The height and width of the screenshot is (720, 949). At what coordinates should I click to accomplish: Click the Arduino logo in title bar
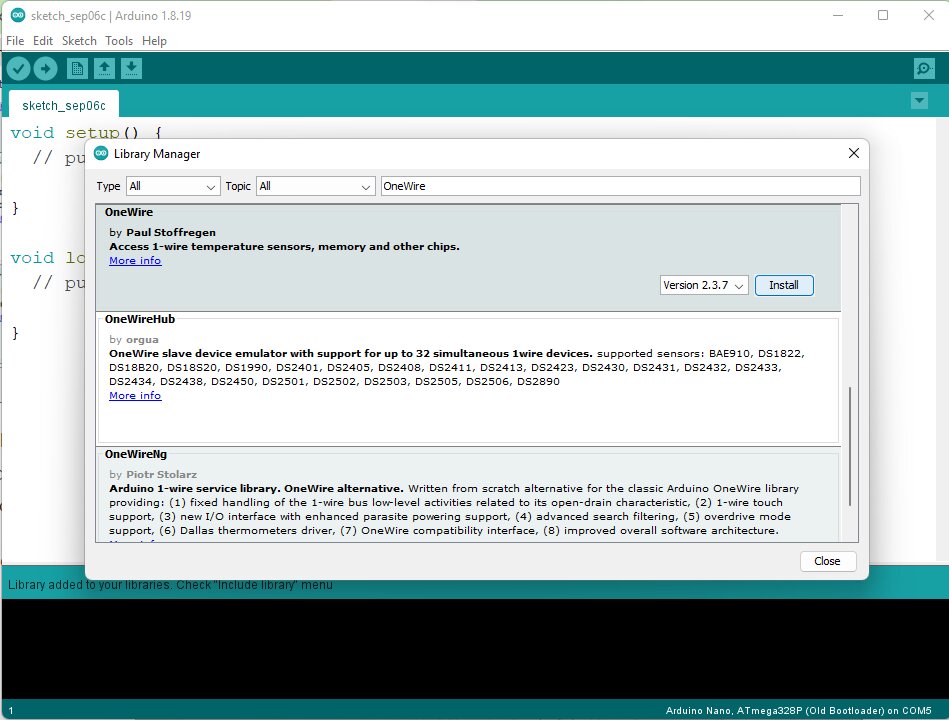click(x=18, y=15)
